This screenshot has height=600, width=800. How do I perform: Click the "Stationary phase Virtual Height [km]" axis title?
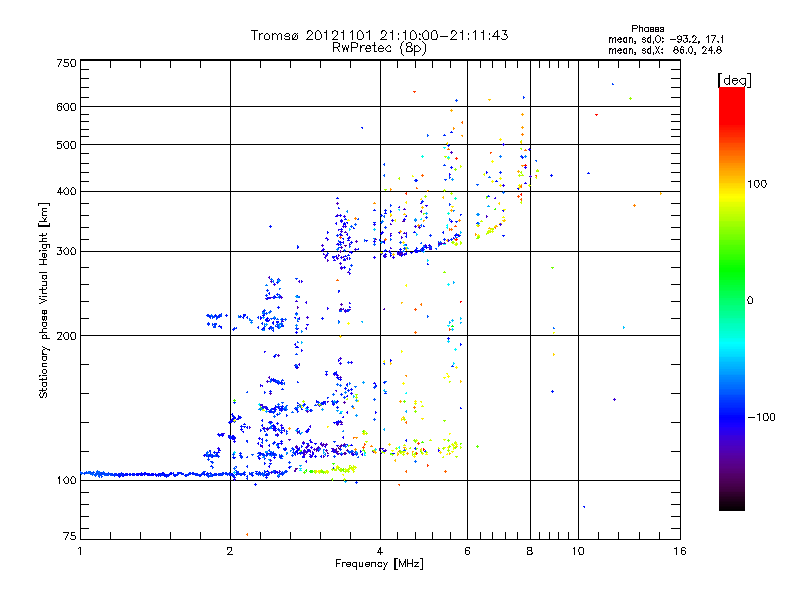pyautogui.click(x=43, y=300)
